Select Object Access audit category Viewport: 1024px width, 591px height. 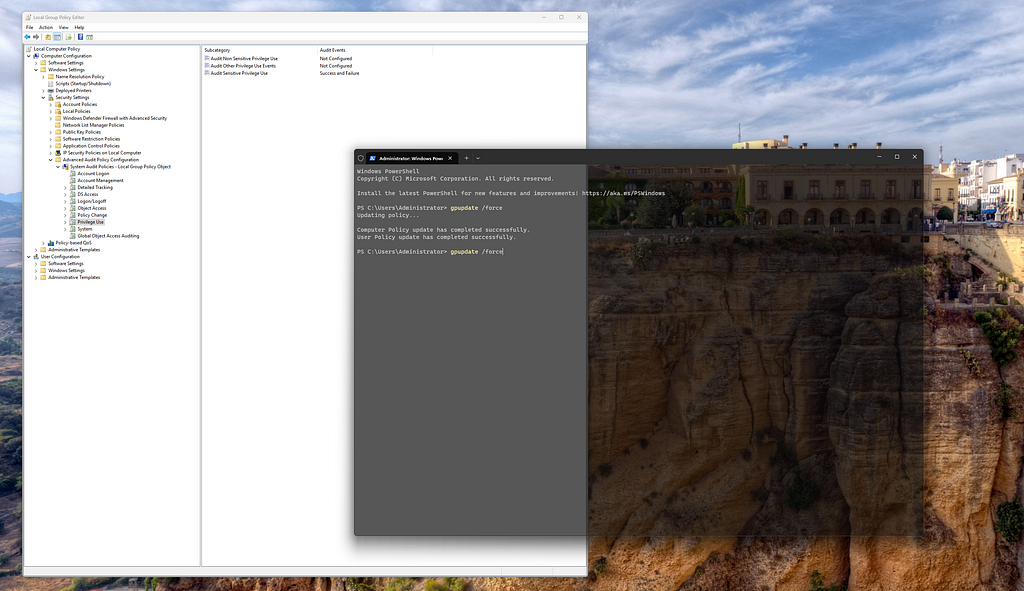tap(91, 208)
